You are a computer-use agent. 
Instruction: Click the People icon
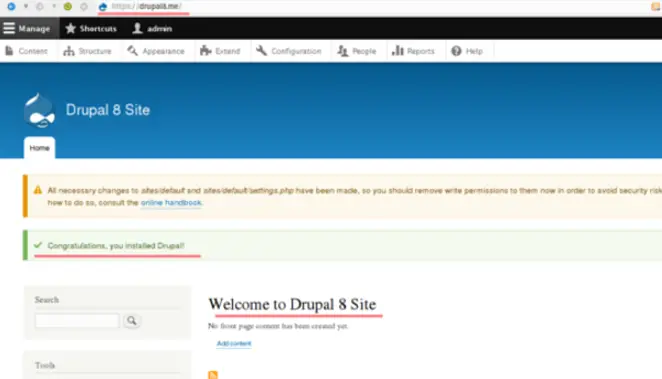click(342, 51)
